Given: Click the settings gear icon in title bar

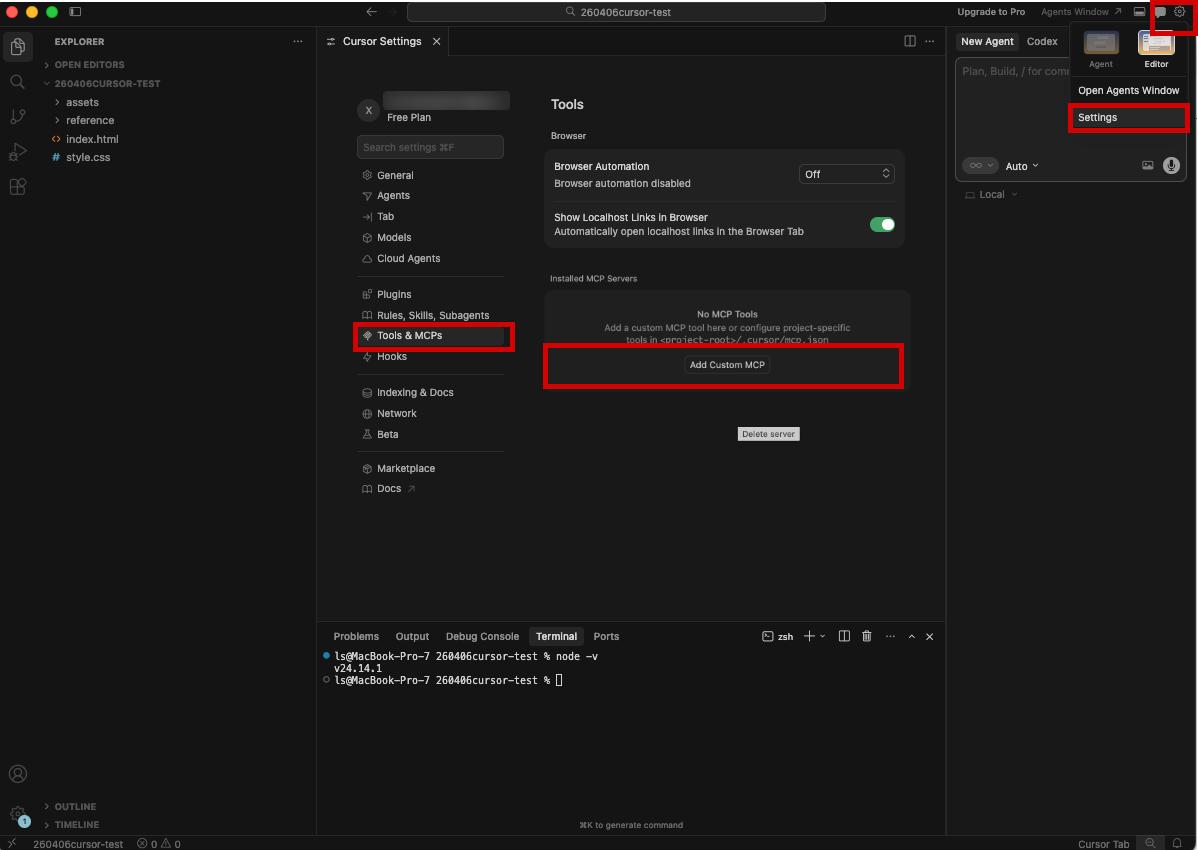Looking at the screenshot, I should click(1180, 11).
